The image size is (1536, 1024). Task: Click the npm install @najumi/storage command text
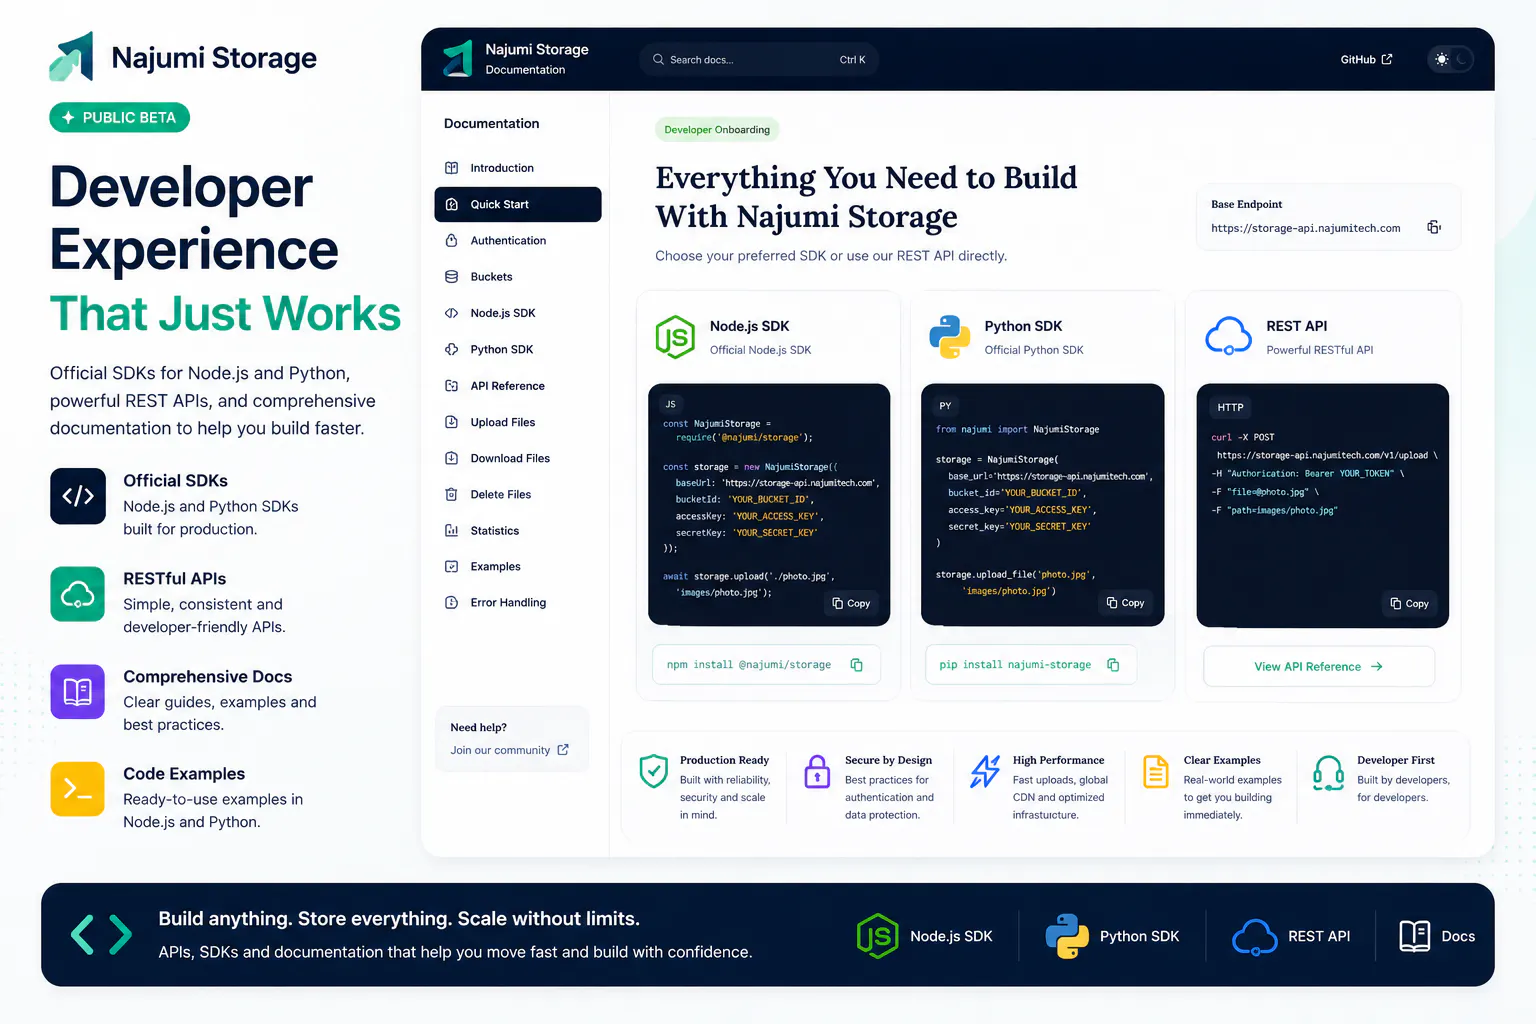click(x=748, y=665)
